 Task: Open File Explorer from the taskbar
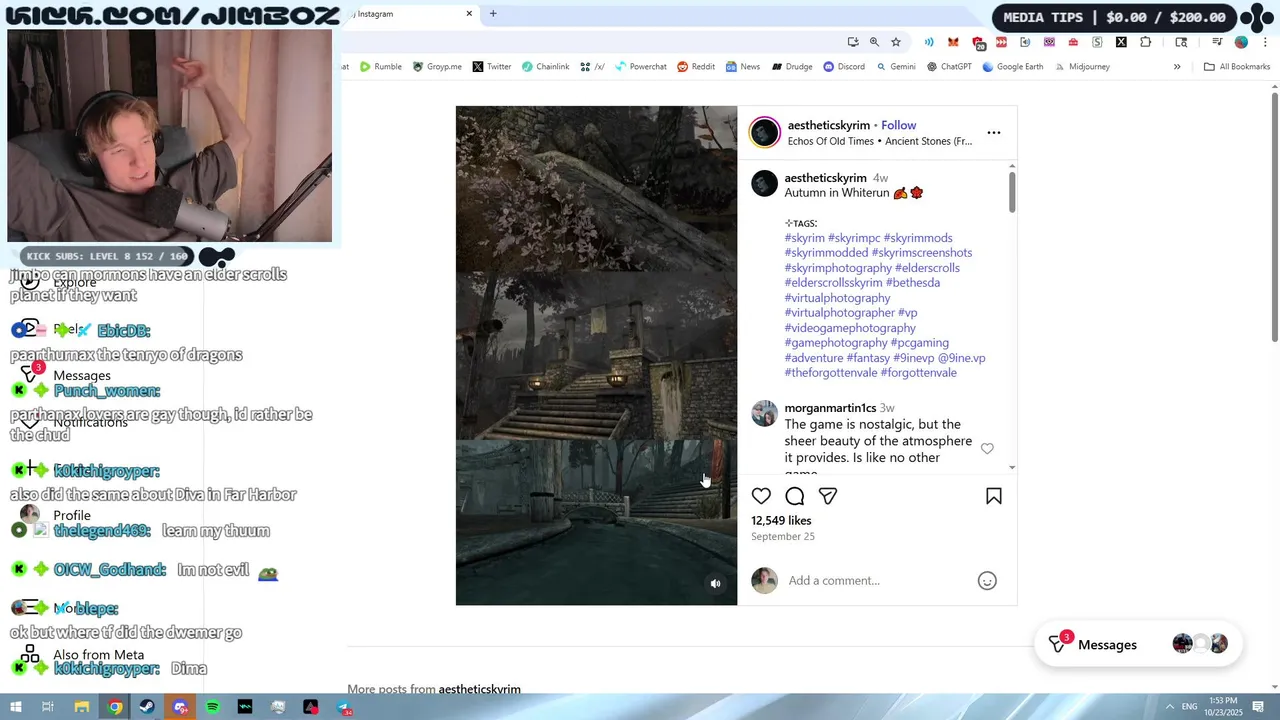pyautogui.click(x=82, y=707)
